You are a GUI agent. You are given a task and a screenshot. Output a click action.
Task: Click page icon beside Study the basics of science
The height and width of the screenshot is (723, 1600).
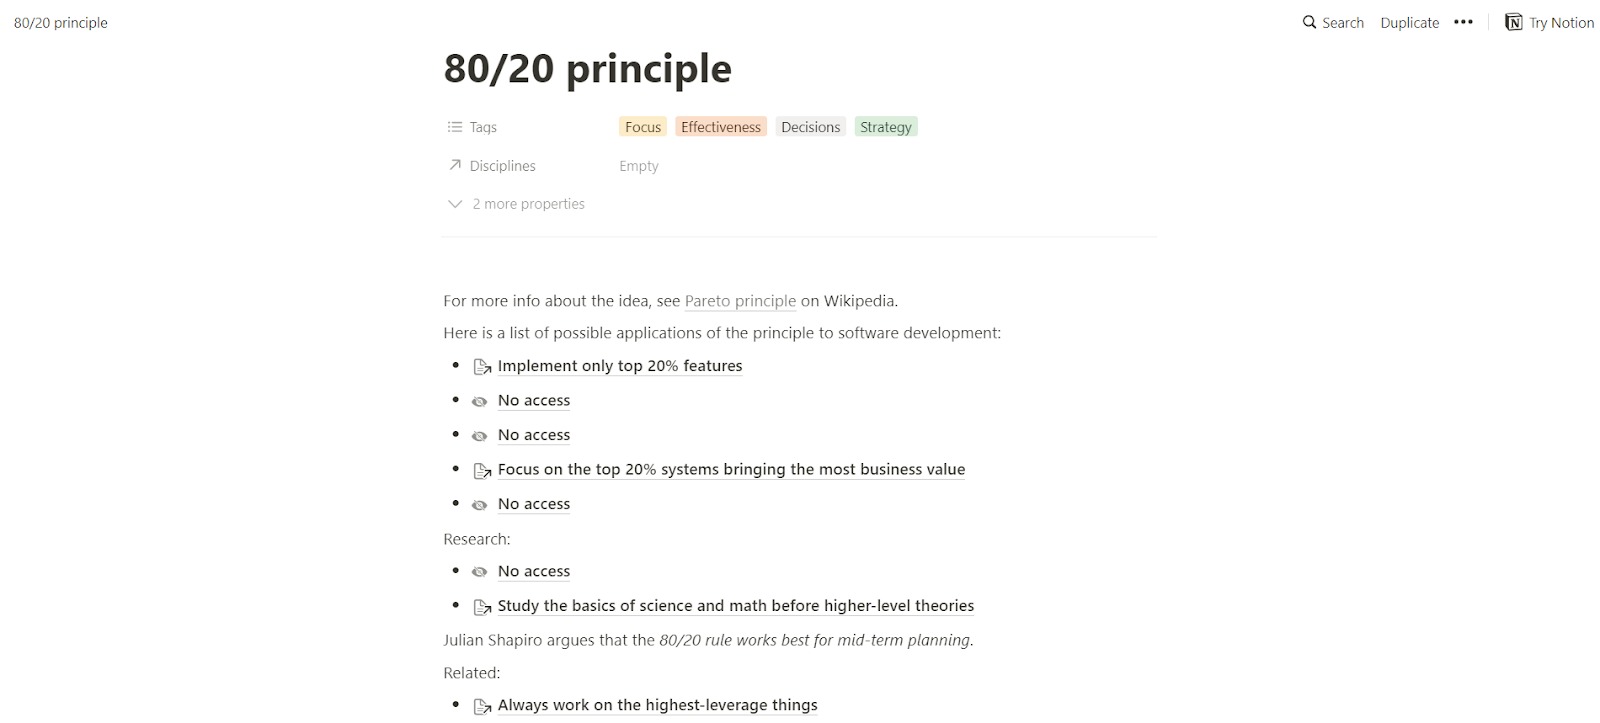coord(482,606)
